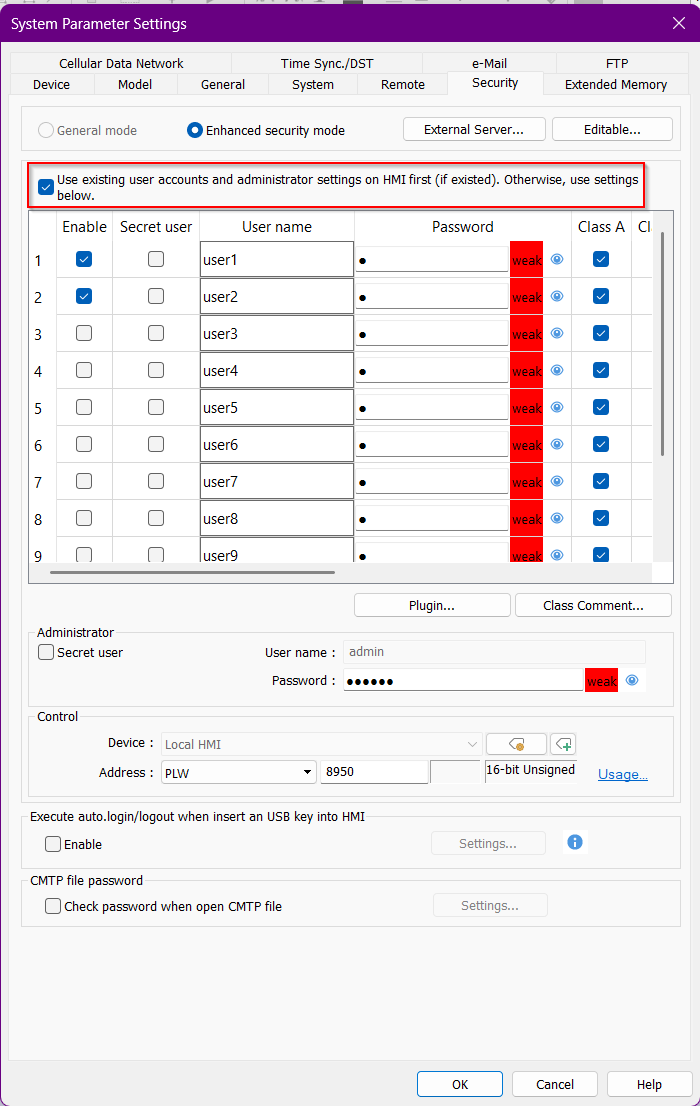Open USB key auto login info icon
Screen dimensions: 700x1106
(x=575, y=842)
